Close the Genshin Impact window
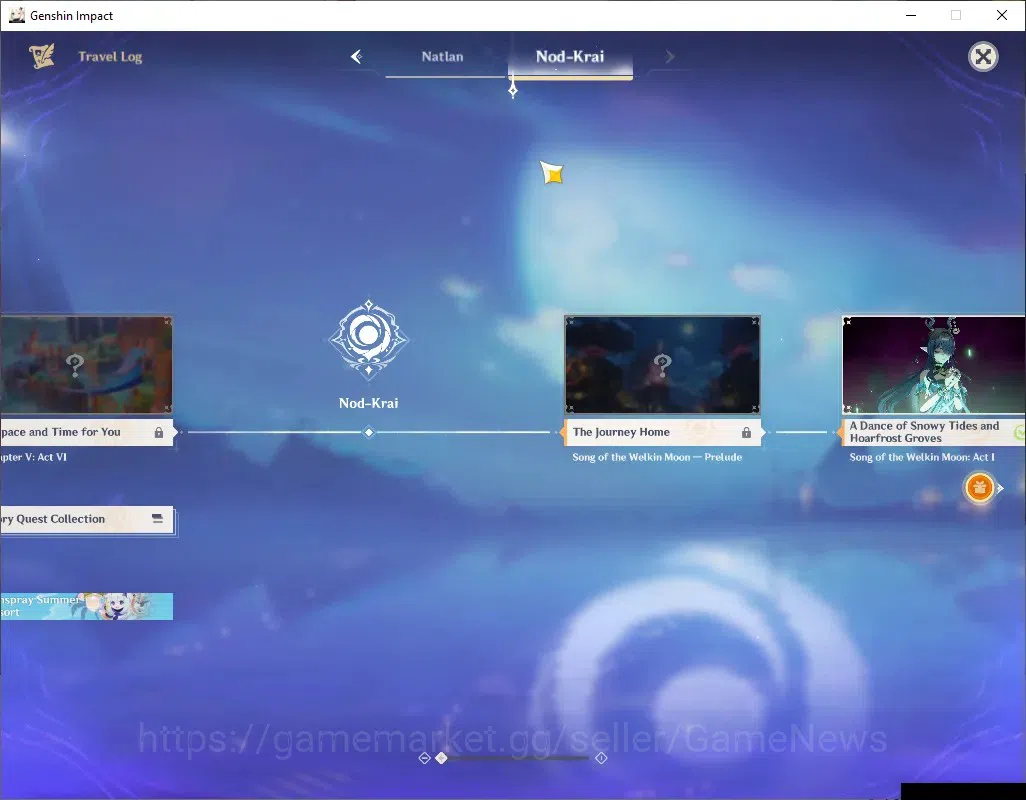Screen dimensions: 1026x800 (1001, 15)
